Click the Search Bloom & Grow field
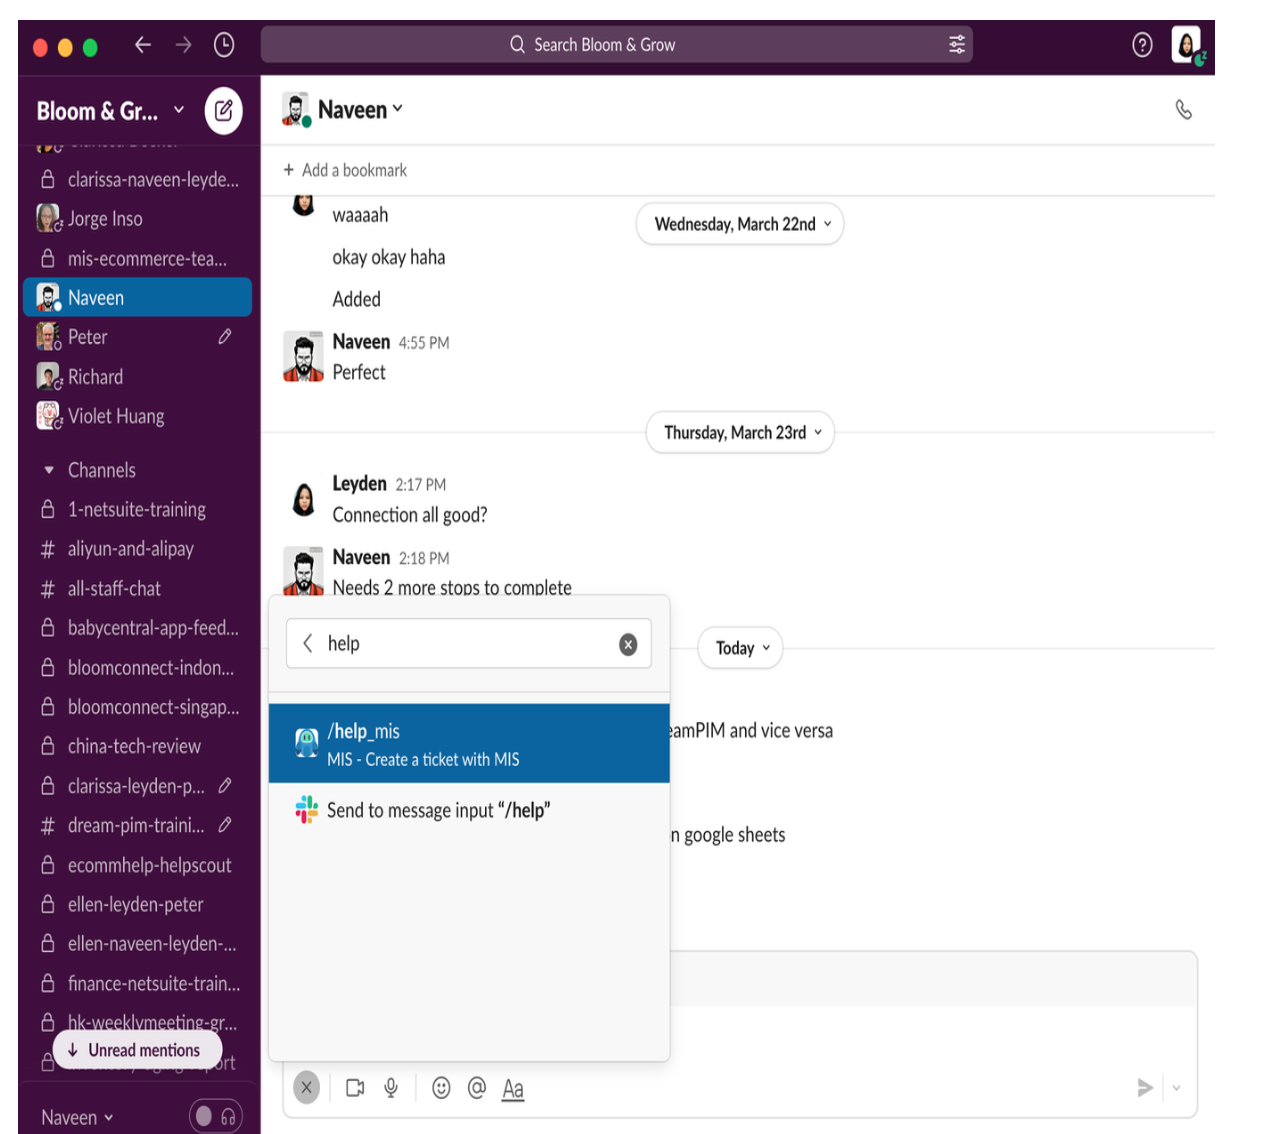1270x1134 pixels. tap(617, 44)
